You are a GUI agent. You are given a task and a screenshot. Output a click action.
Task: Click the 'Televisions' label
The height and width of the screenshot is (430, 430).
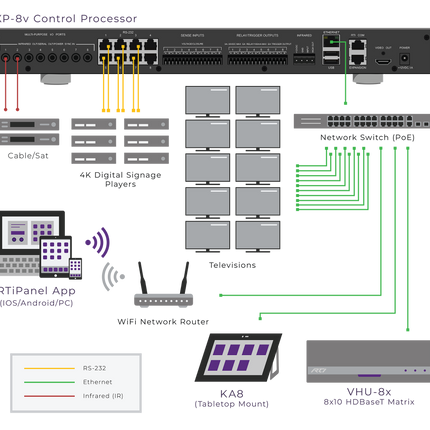coord(232,265)
